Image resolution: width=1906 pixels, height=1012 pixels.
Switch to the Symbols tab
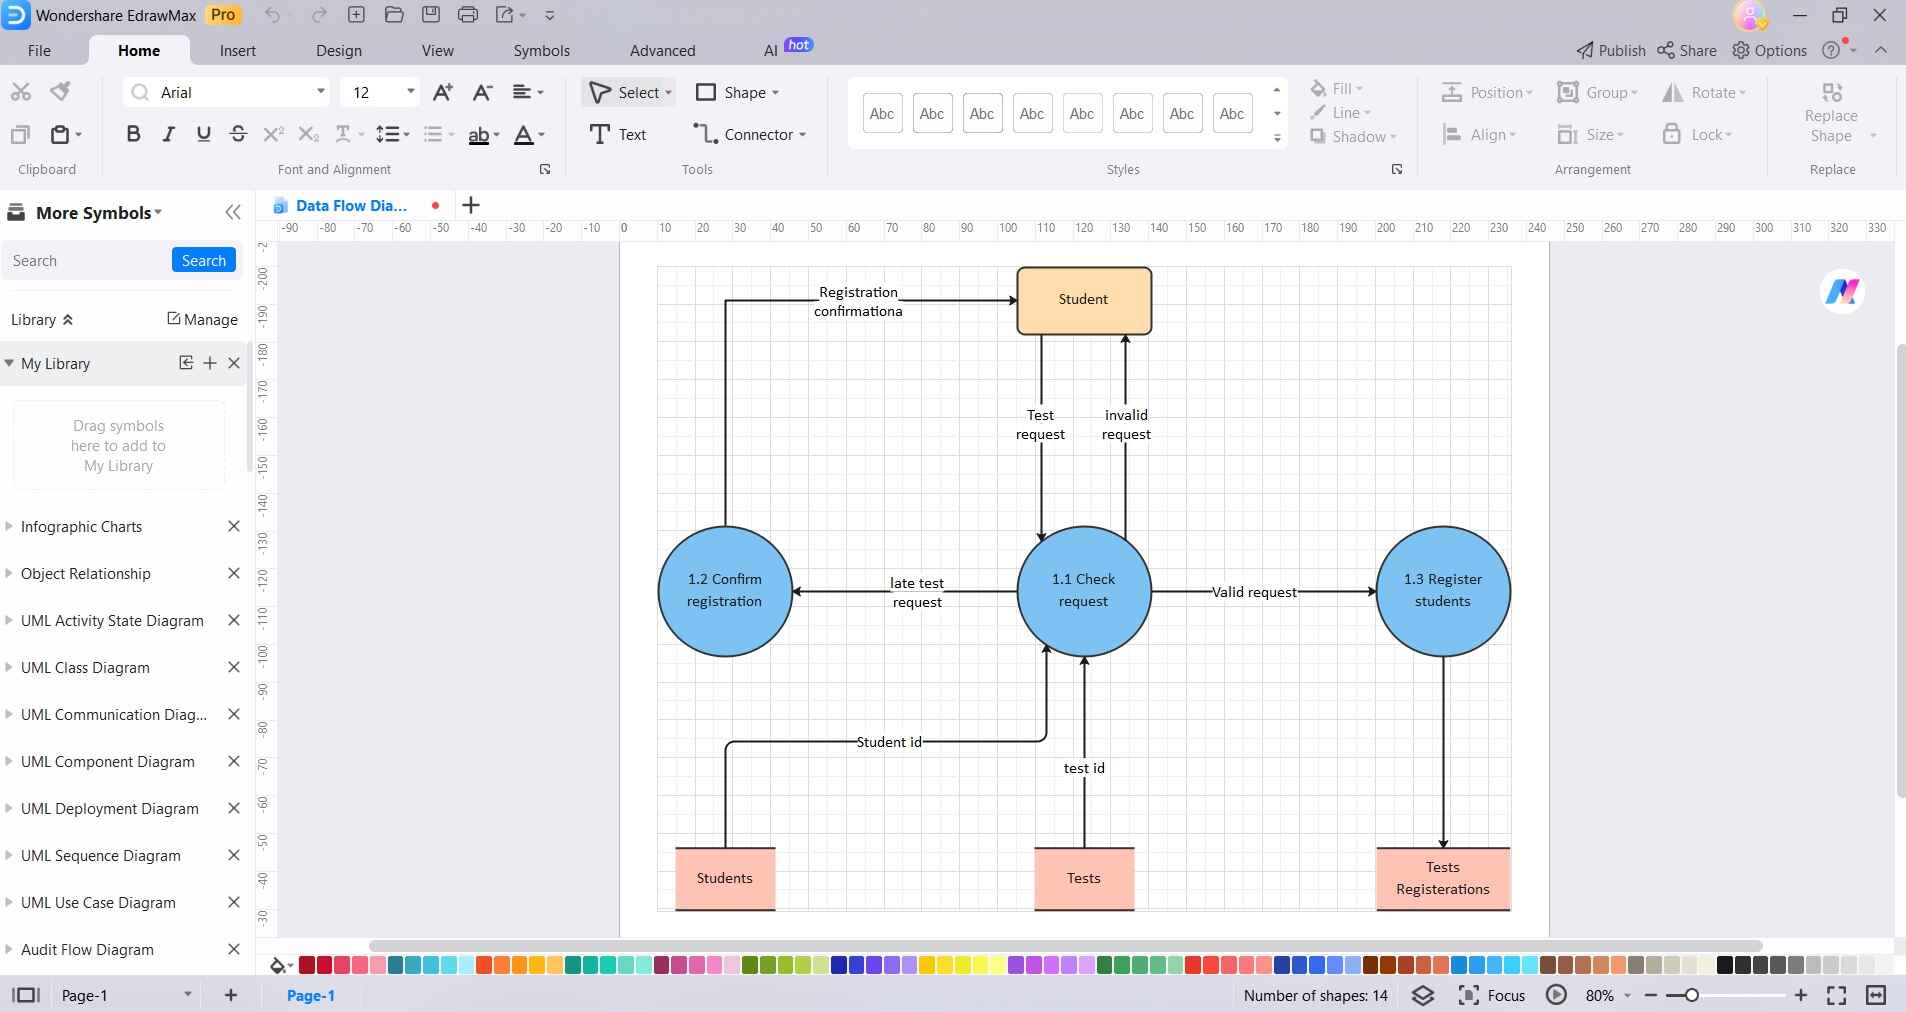(541, 50)
